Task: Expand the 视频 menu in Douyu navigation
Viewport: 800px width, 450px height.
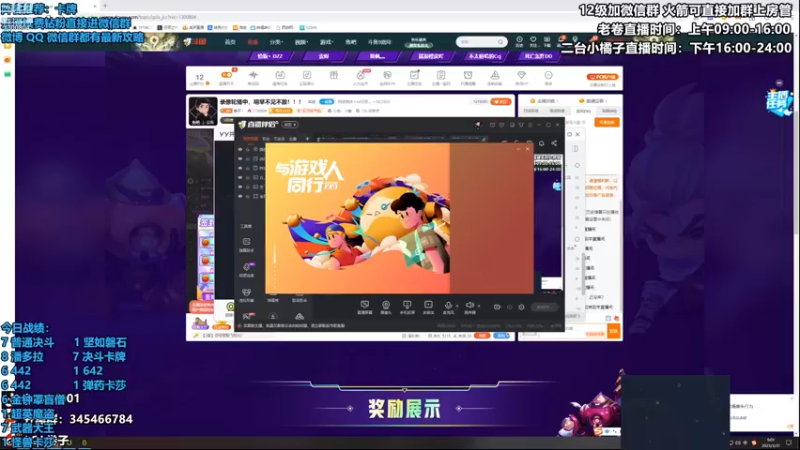Action: (301, 42)
